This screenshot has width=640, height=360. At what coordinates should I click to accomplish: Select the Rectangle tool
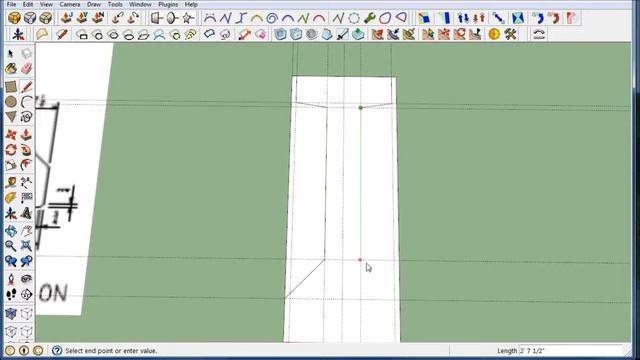pyautogui.click(x=11, y=87)
